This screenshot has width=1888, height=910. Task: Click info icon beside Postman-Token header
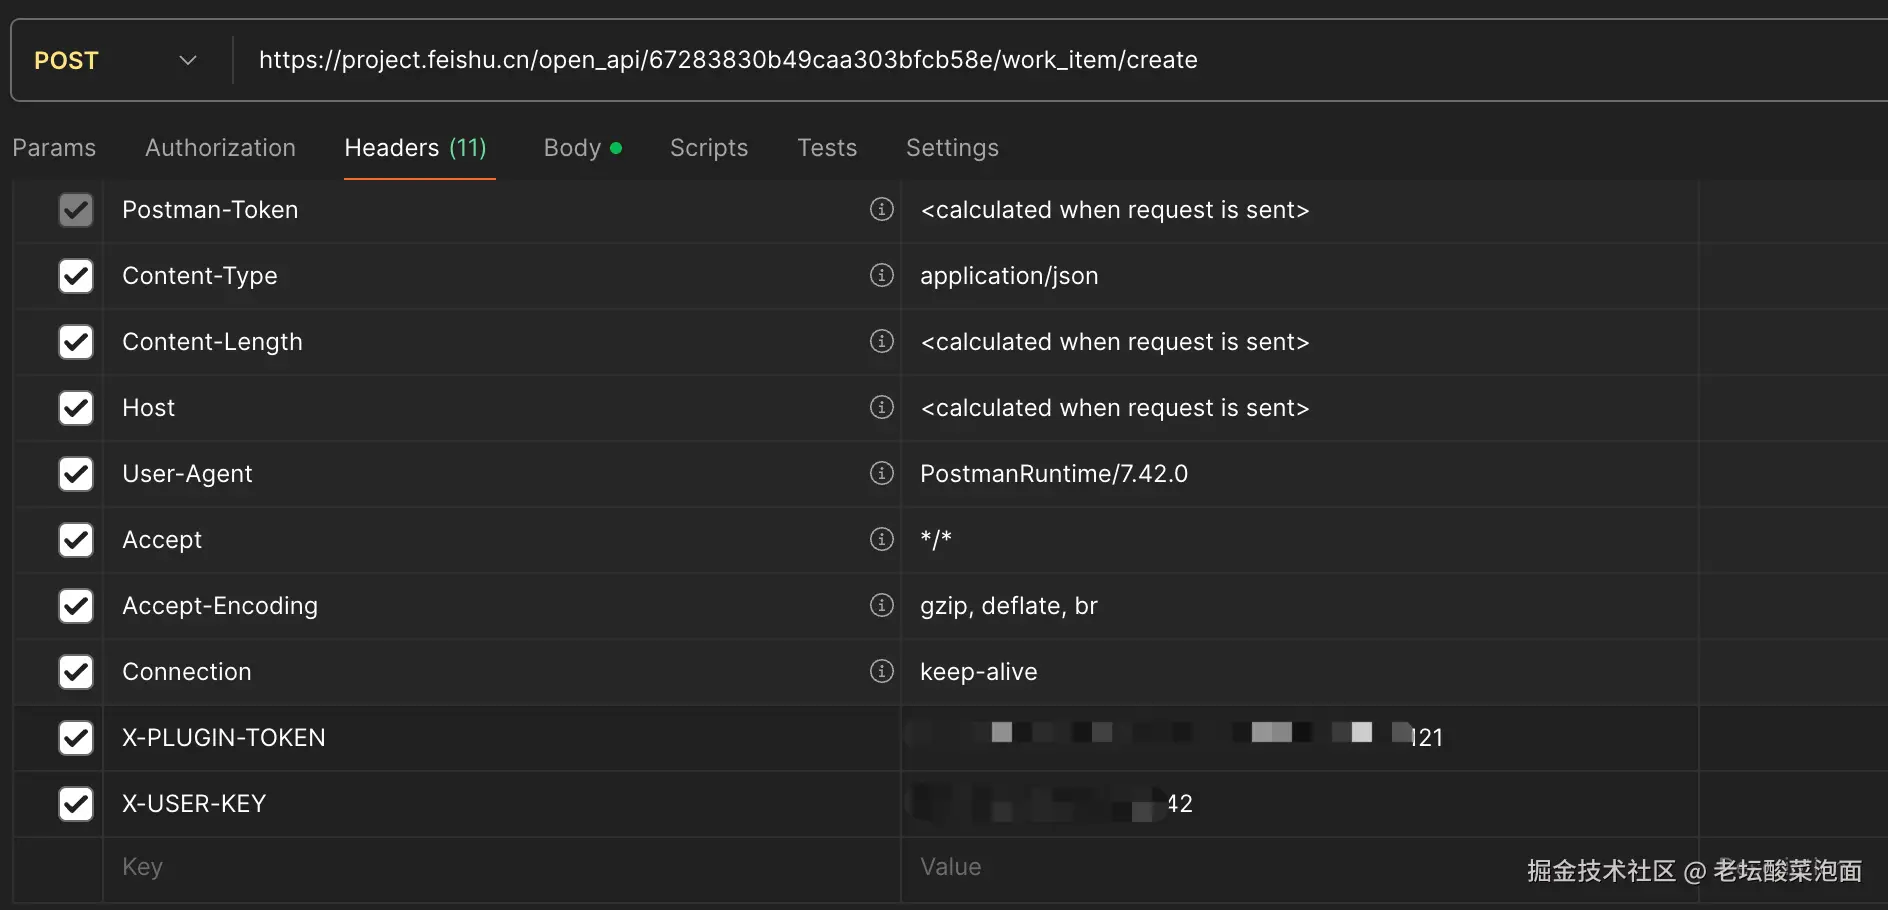[x=881, y=209]
